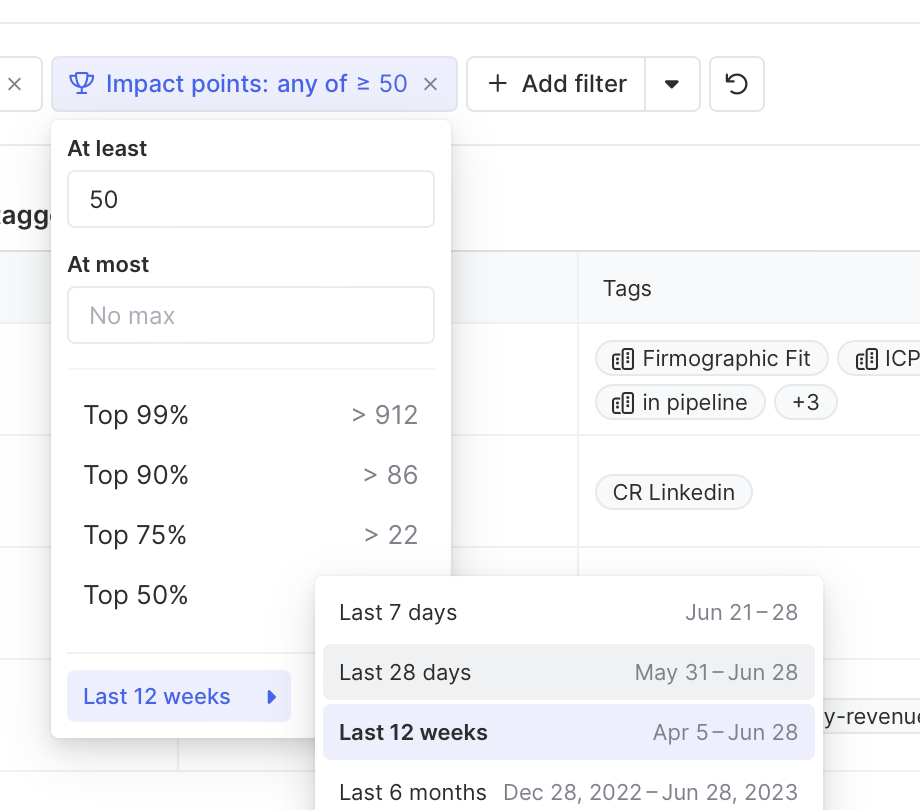Click the Firmographic Fit tag
920x810 pixels.
[x=712, y=358]
